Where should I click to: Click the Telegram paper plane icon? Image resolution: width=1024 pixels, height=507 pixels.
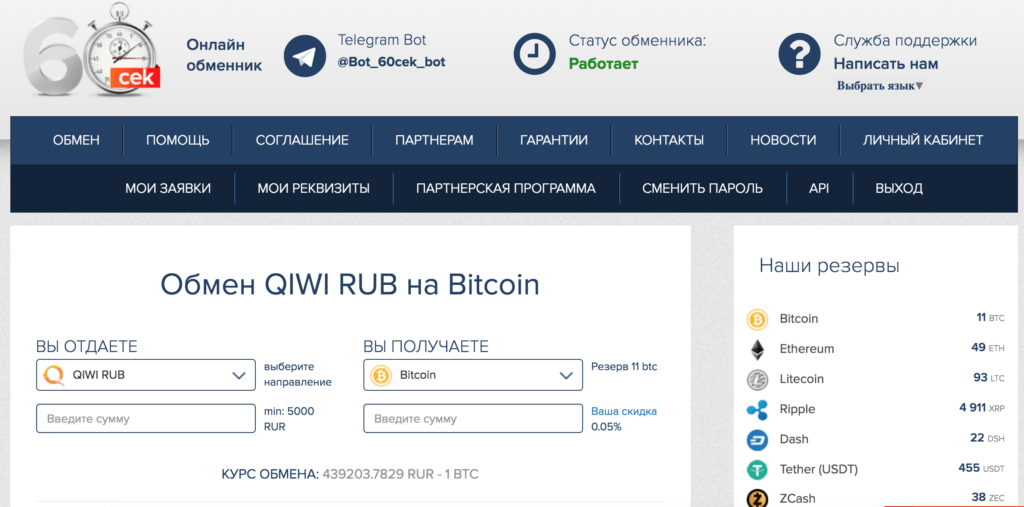pyautogui.click(x=305, y=55)
